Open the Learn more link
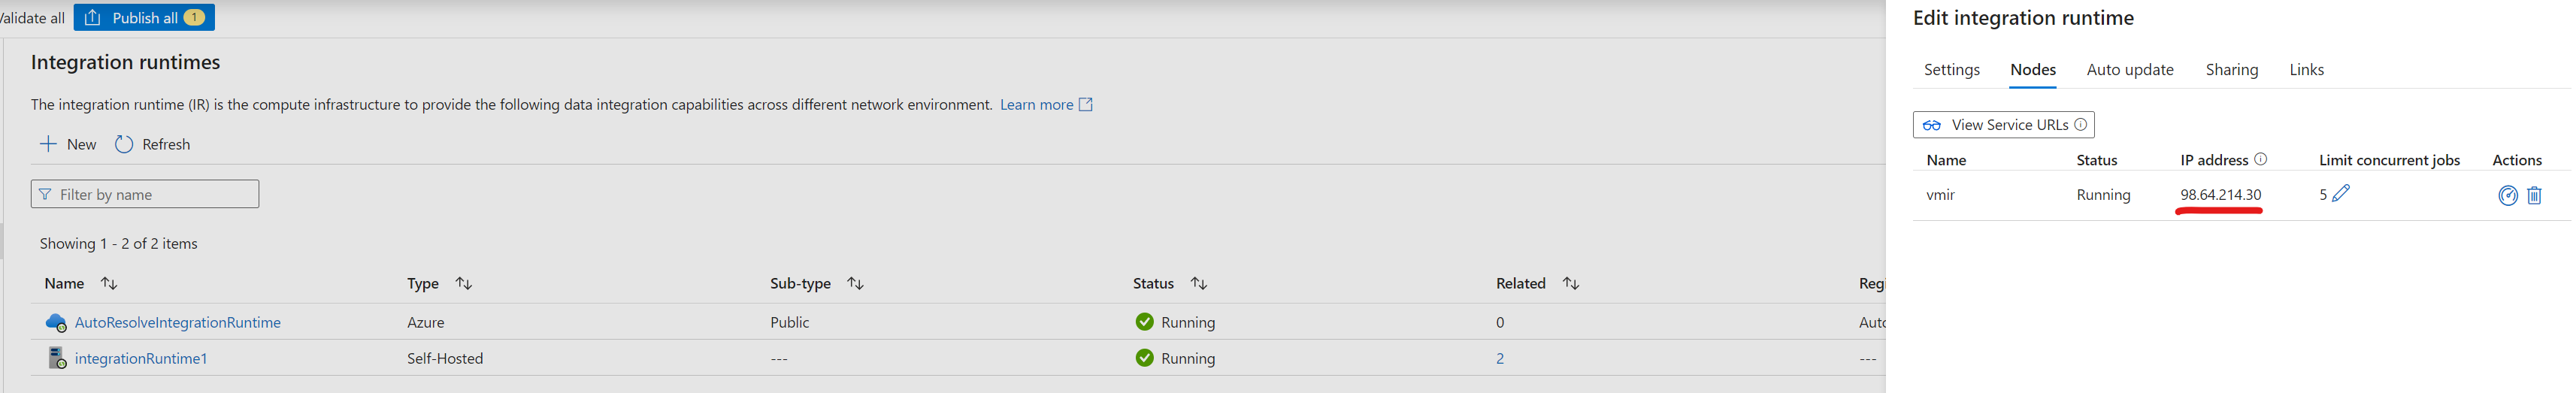This screenshot has width=2576, height=393. [x=1036, y=104]
